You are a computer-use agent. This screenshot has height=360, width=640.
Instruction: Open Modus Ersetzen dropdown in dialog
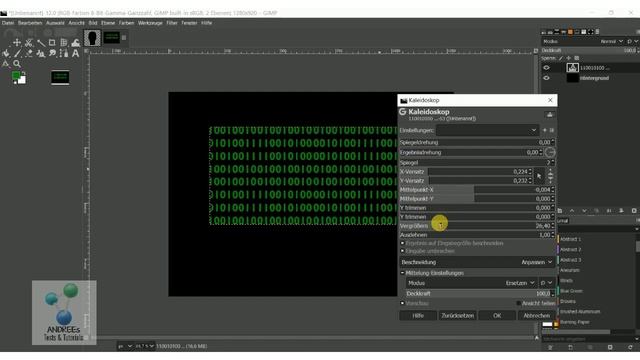[x=472, y=283]
